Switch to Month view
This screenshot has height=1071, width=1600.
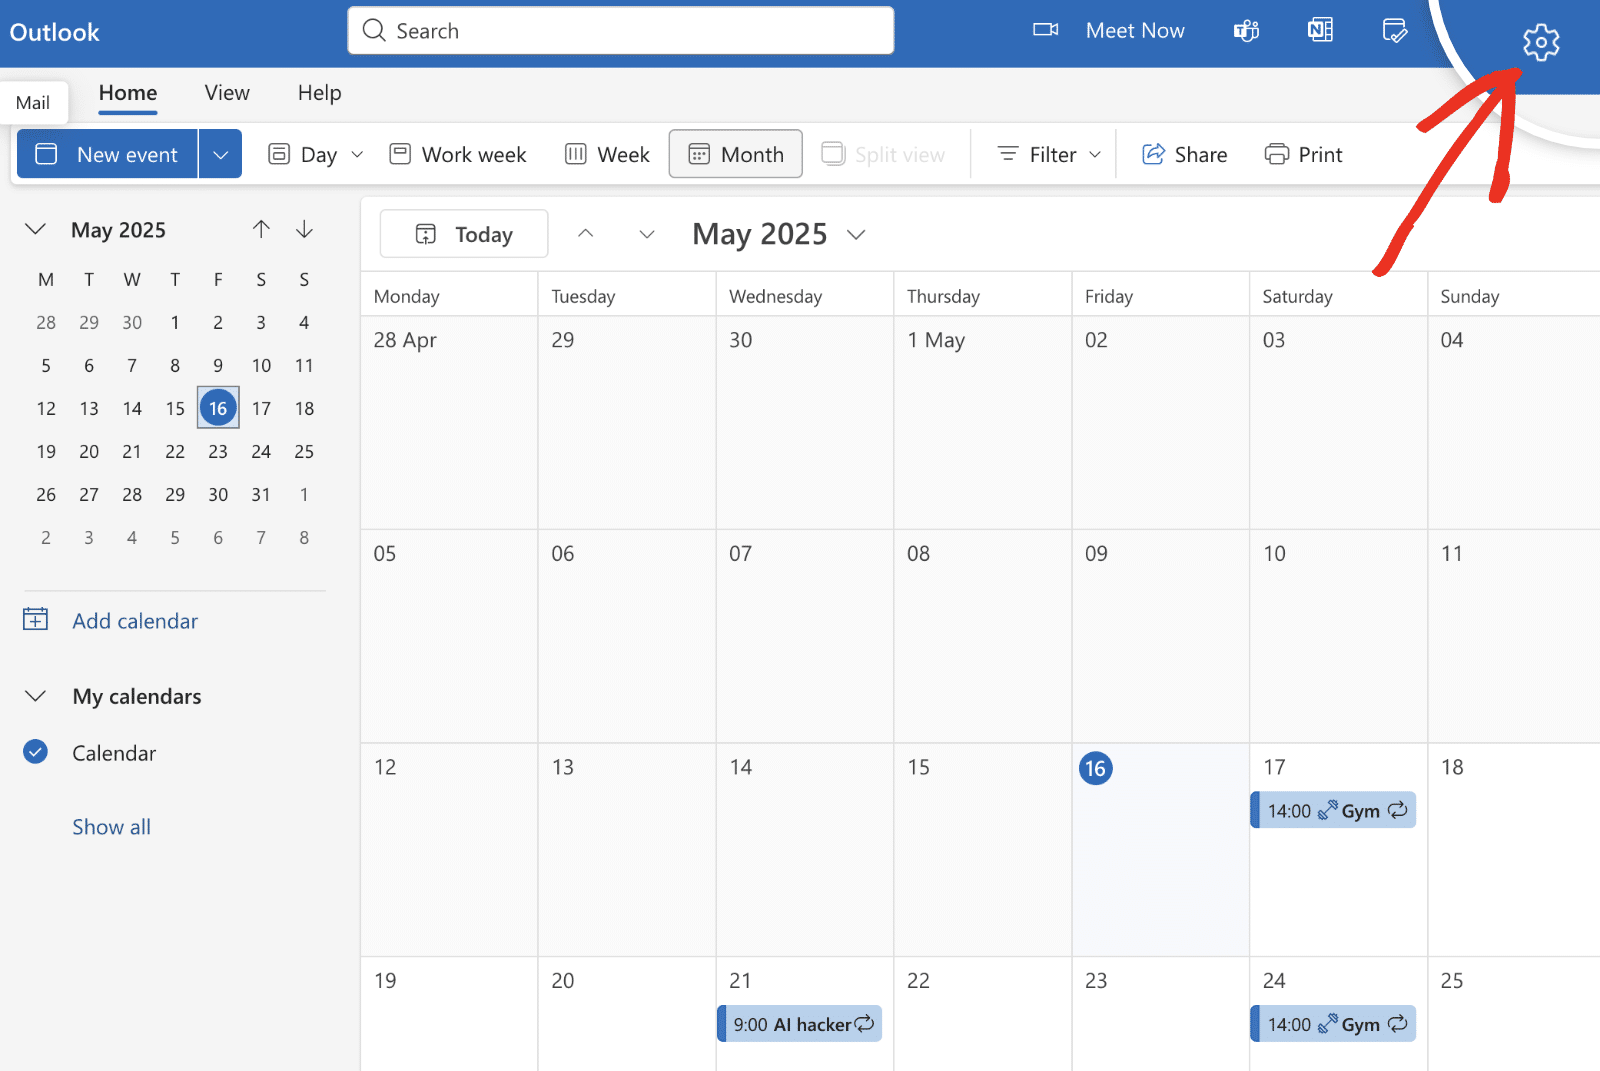(x=736, y=154)
